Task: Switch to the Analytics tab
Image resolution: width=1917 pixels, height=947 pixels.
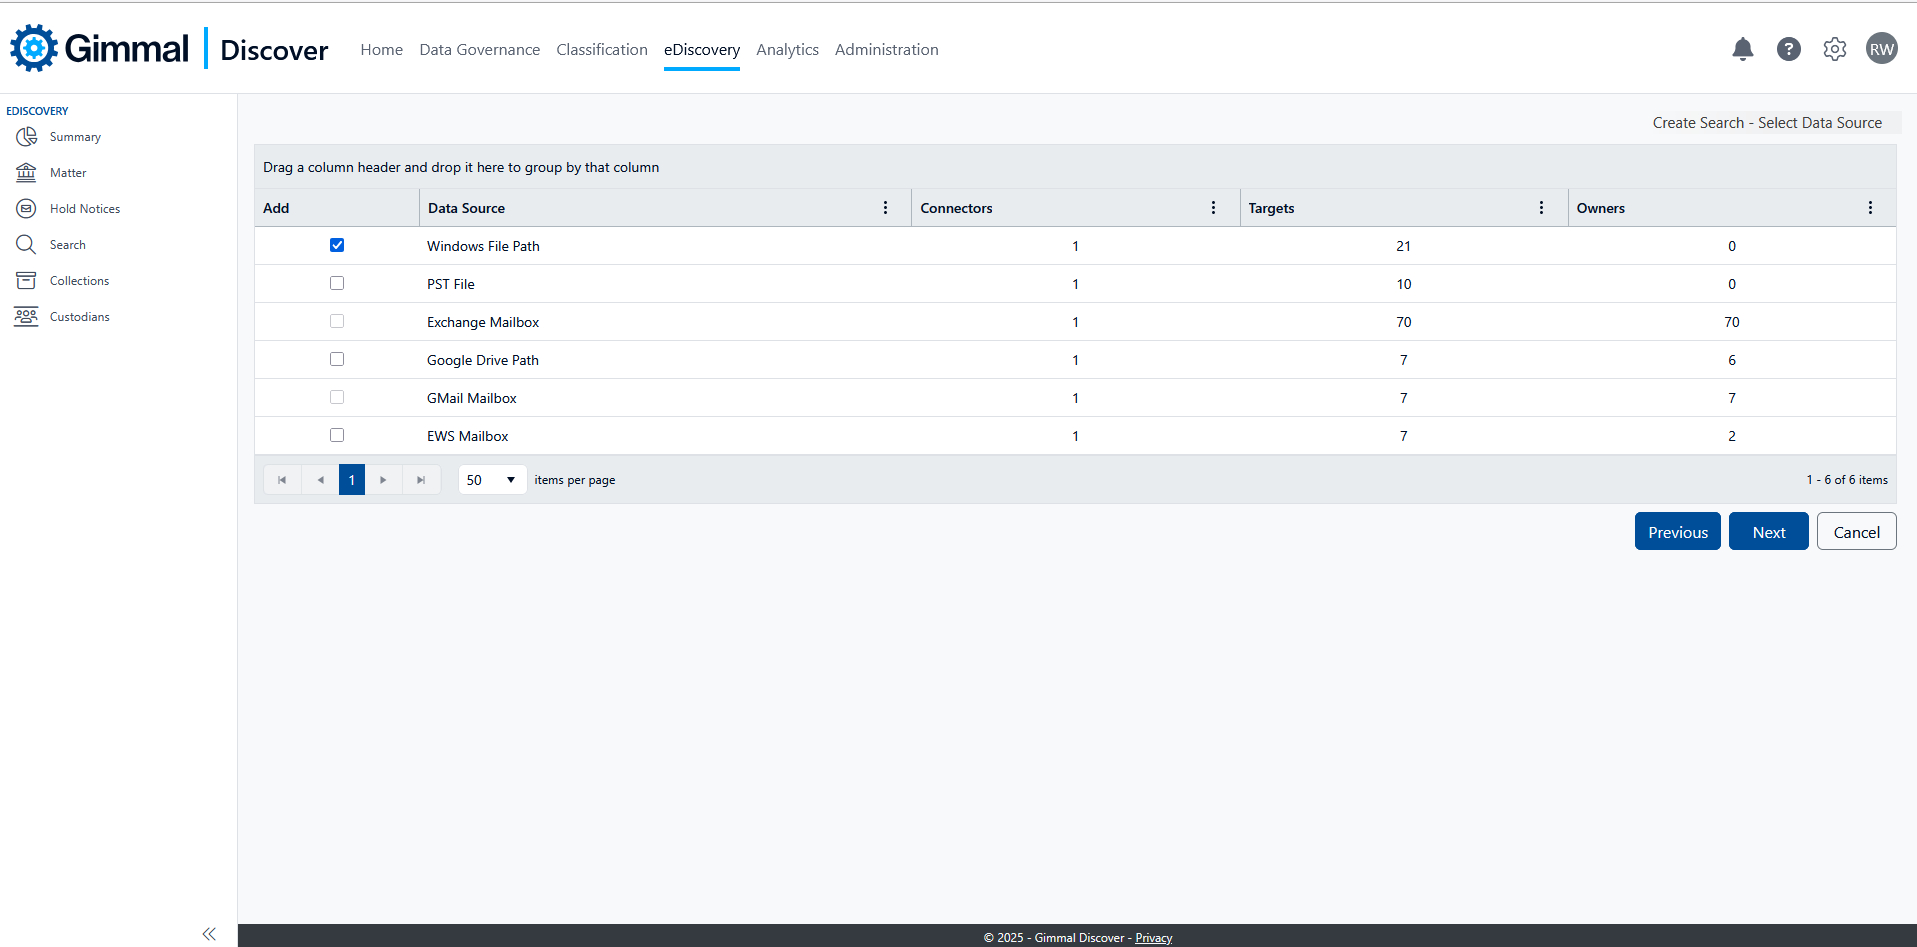Action: click(787, 50)
